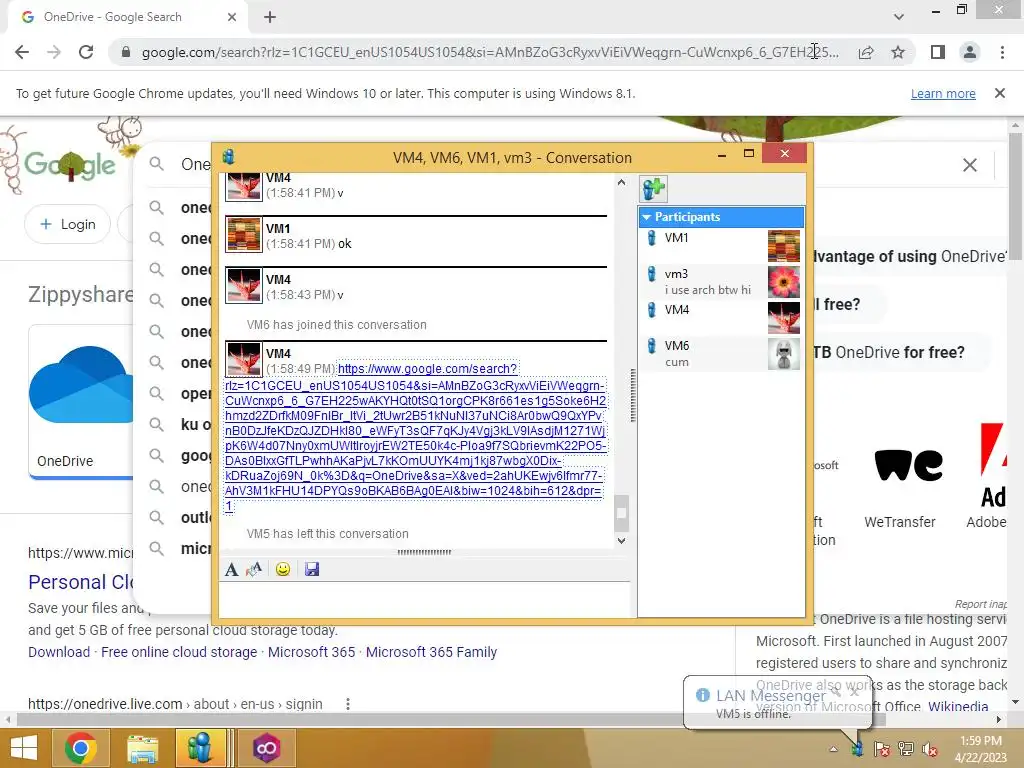Click the Action Center flag tray icon
The height and width of the screenshot is (768, 1024).
[882, 749]
